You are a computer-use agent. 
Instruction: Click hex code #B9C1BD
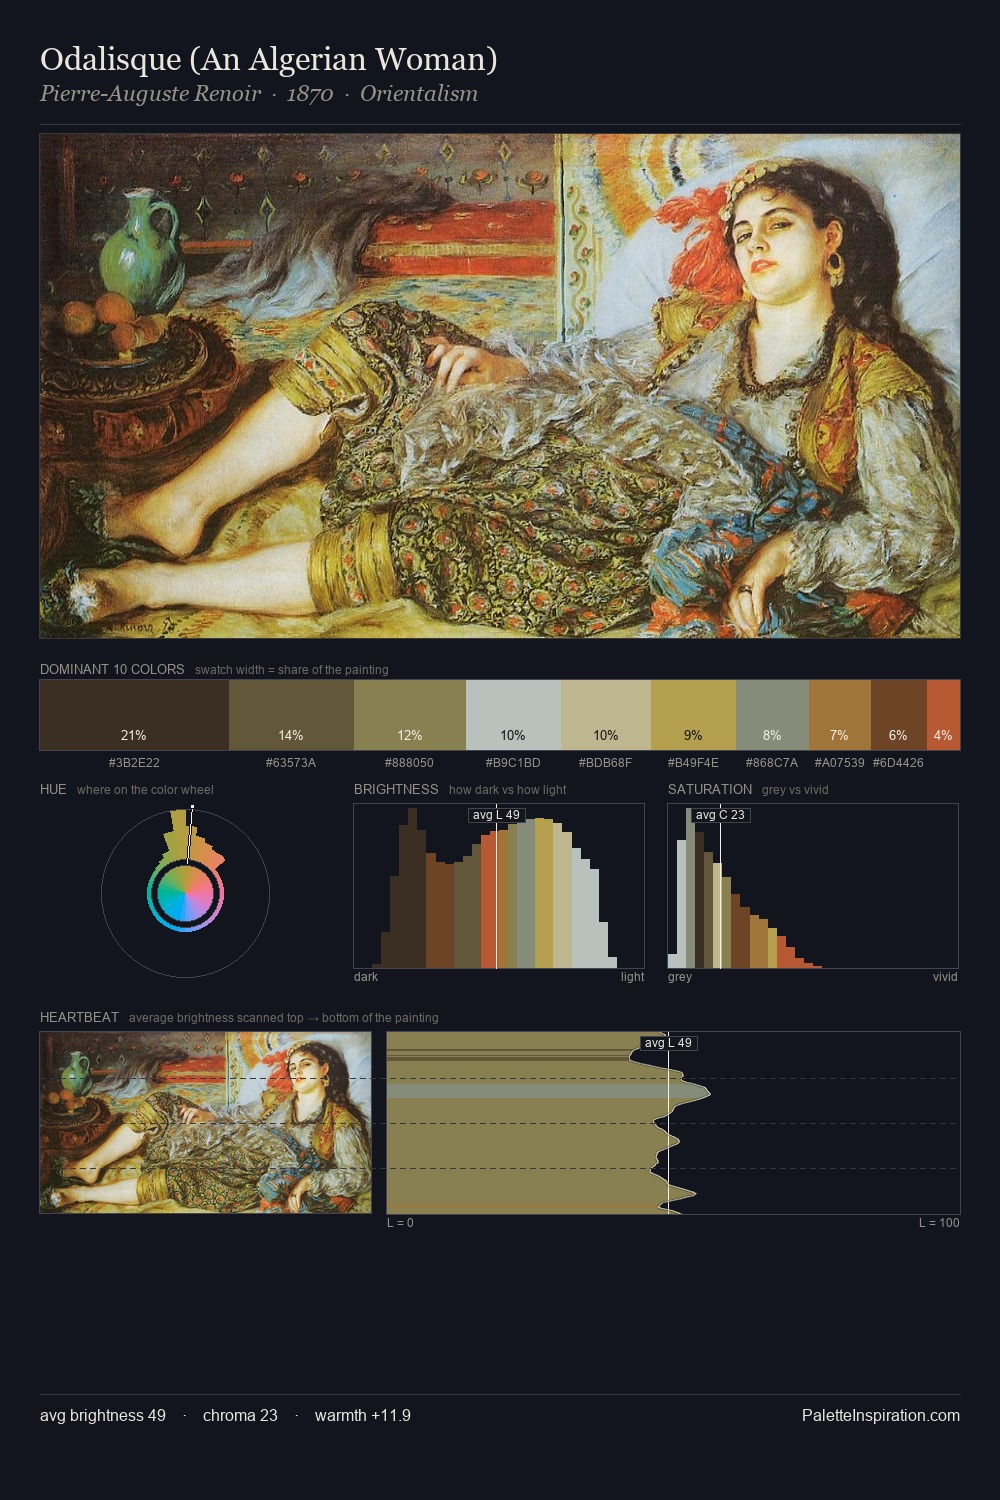click(513, 763)
